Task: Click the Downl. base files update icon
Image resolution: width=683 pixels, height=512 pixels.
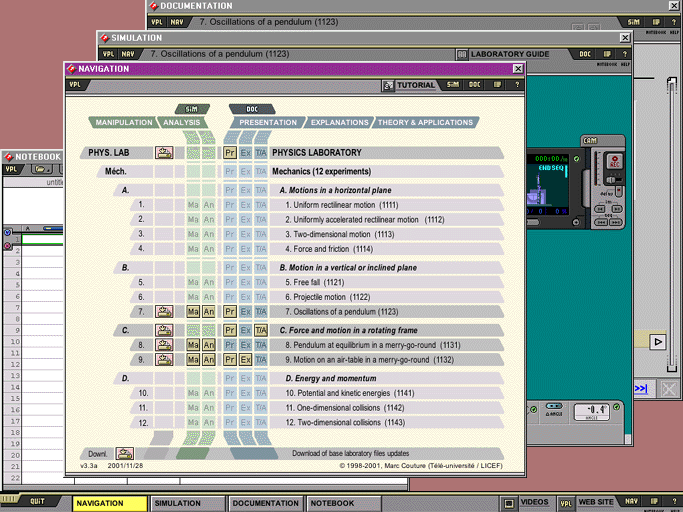Action: click(x=125, y=454)
